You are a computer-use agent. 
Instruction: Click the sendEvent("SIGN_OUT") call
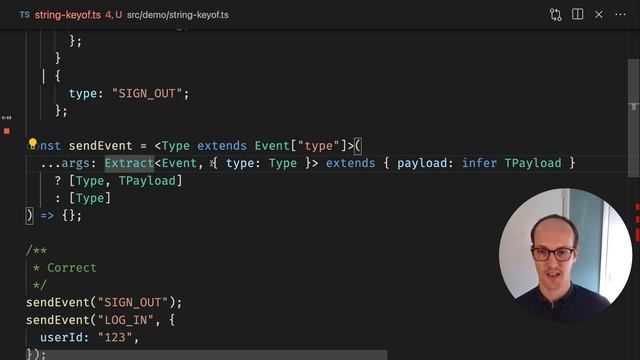(104, 302)
